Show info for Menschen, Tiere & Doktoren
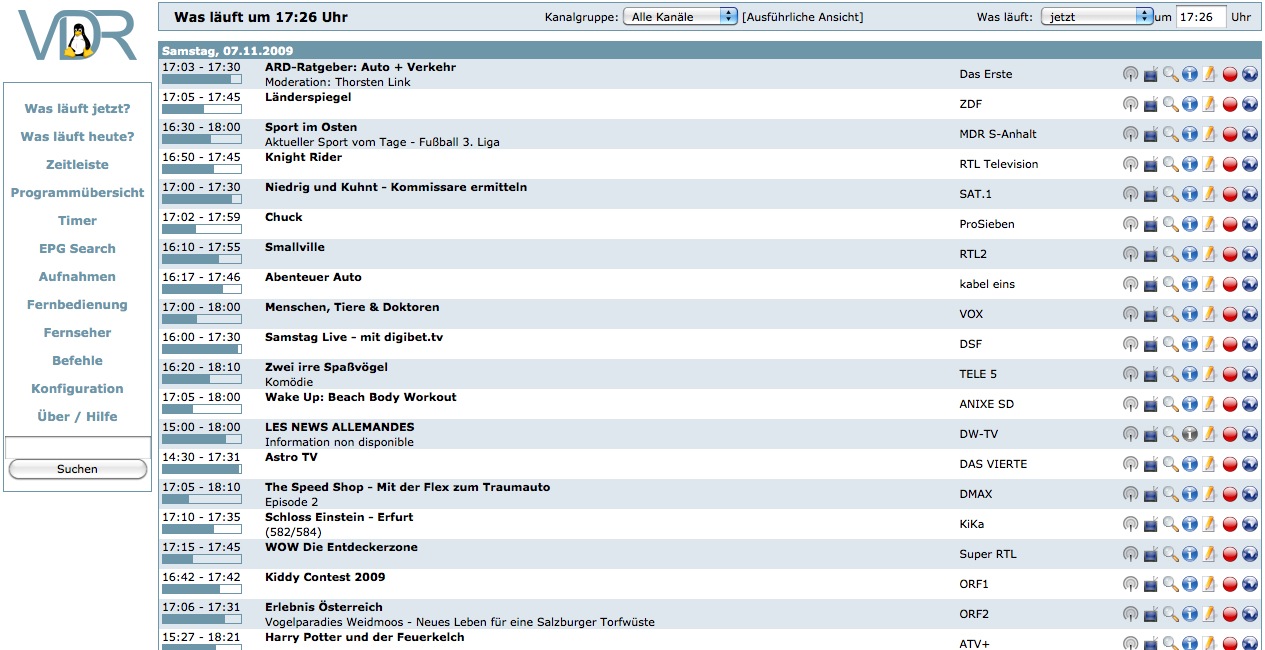 pyautogui.click(x=1190, y=314)
